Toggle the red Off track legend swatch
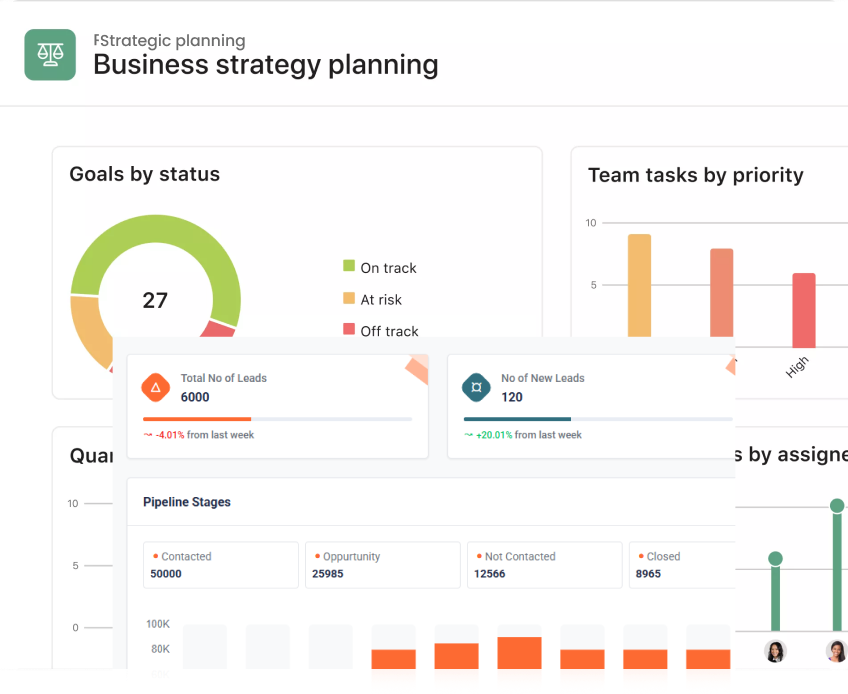Screen dimensions: 848x694 tap(349, 329)
